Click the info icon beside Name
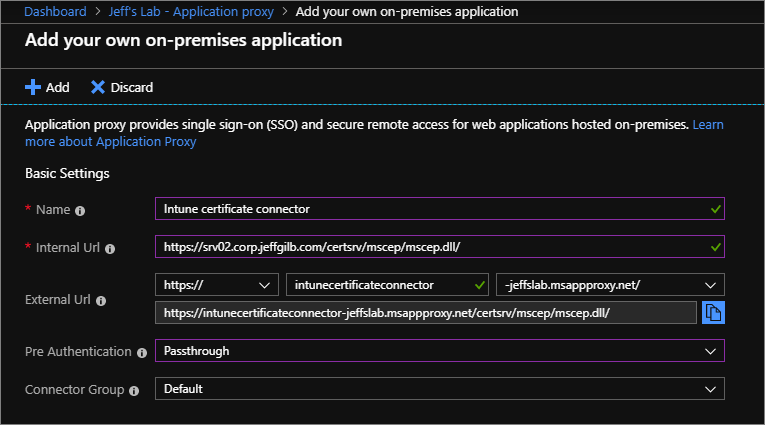Image resolution: width=765 pixels, height=425 pixels. 80,211
